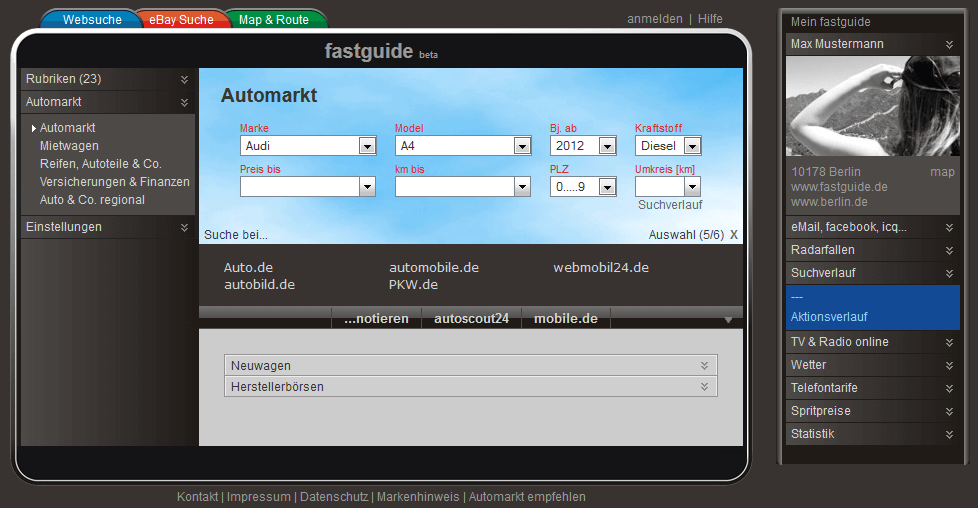Open the map link beside 10178 Berlin
This screenshot has height=508, width=978.
pos(942,172)
